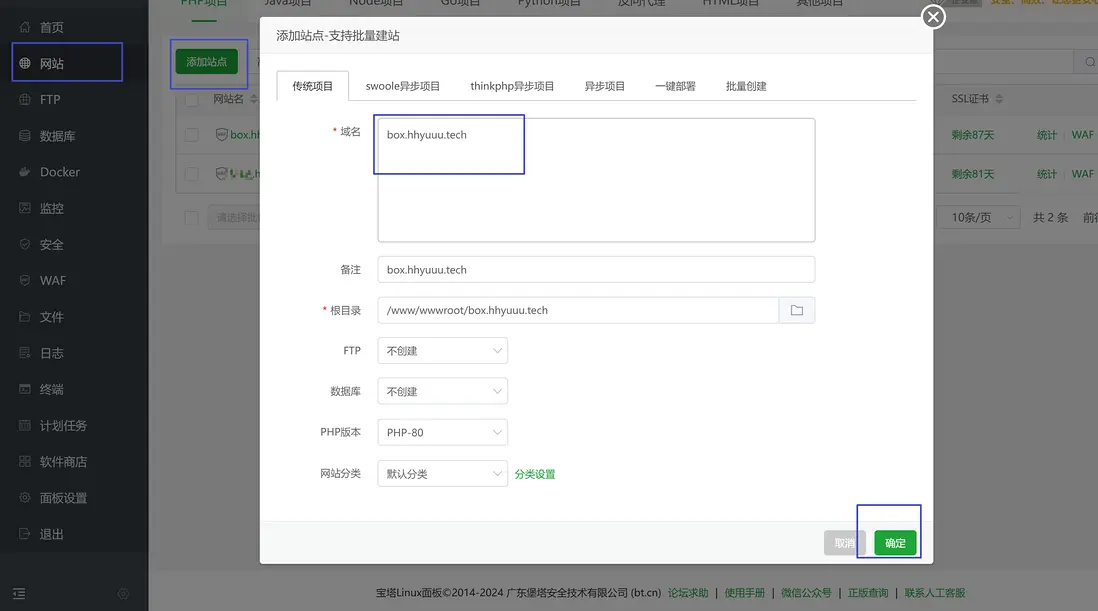Open the FTP 不创建 dropdown

pos(443,351)
